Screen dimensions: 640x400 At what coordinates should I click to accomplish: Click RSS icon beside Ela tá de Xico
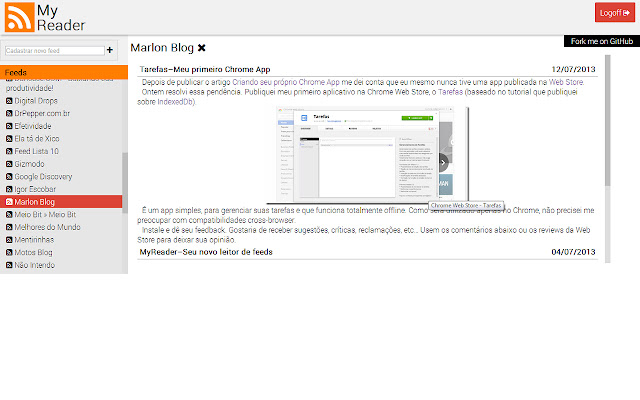click(9, 139)
